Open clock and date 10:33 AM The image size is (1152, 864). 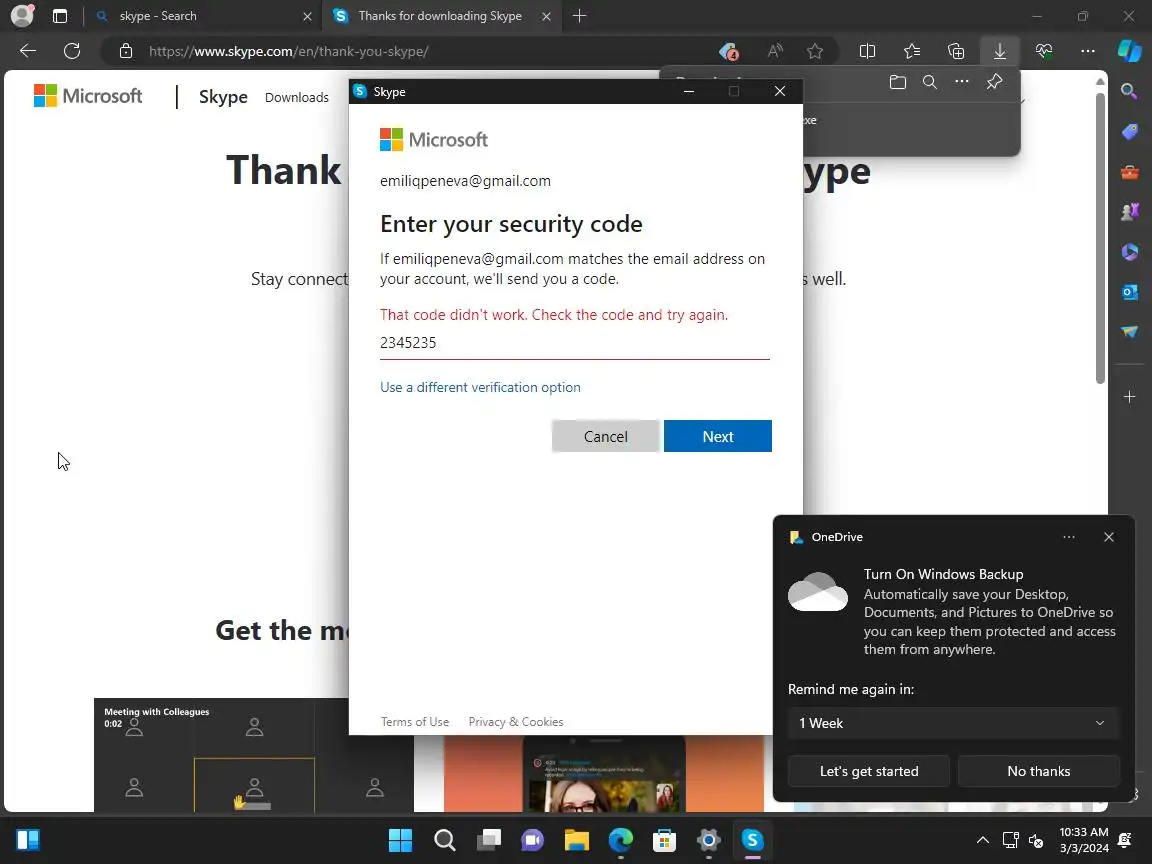1084,840
